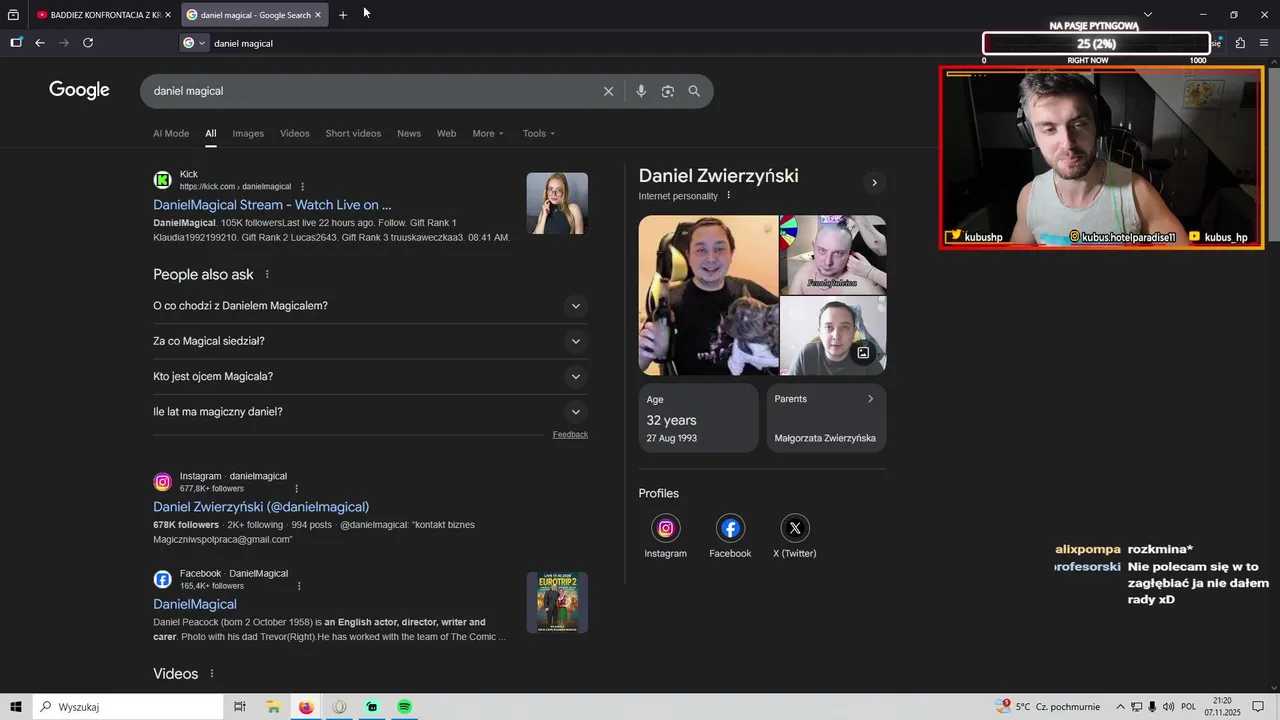Viewport: 1280px width, 720px height.
Task: Open search engine selector in address bar
Action: [194, 43]
